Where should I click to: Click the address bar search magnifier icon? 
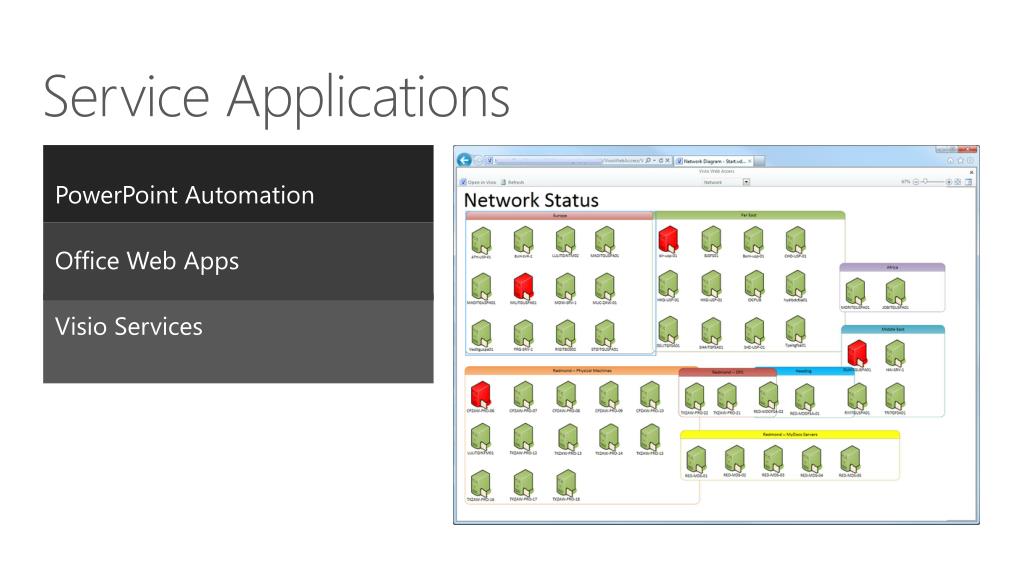648,161
